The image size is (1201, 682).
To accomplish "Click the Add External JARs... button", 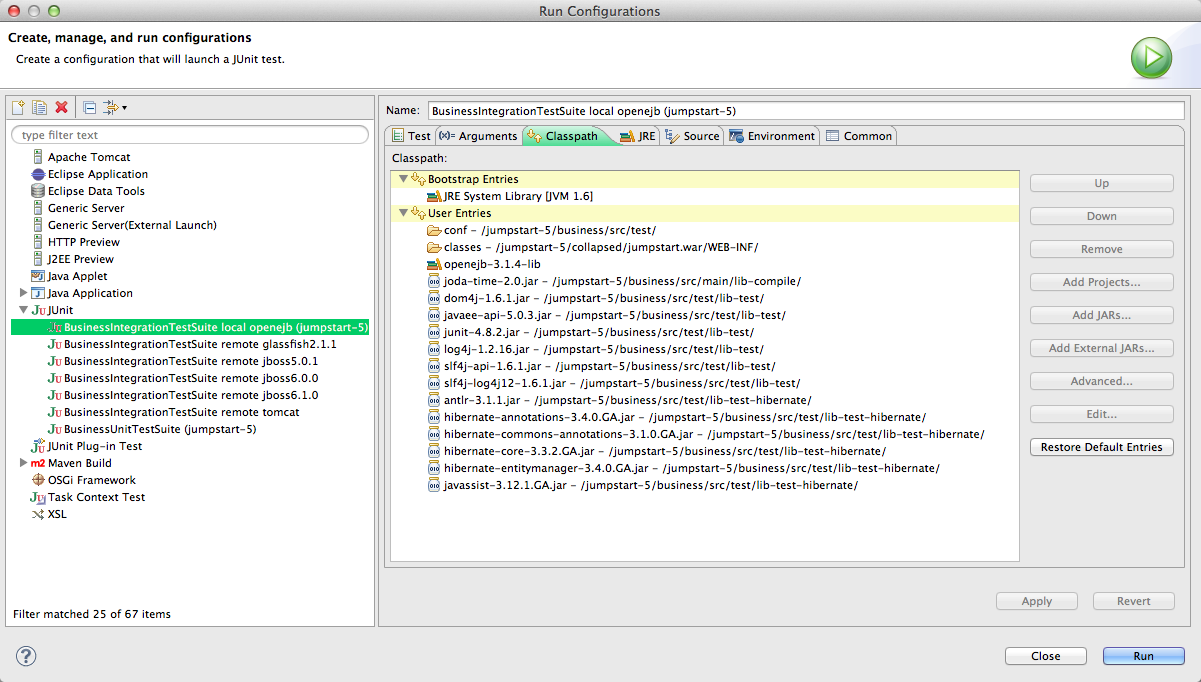I will [x=1102, y=348].
